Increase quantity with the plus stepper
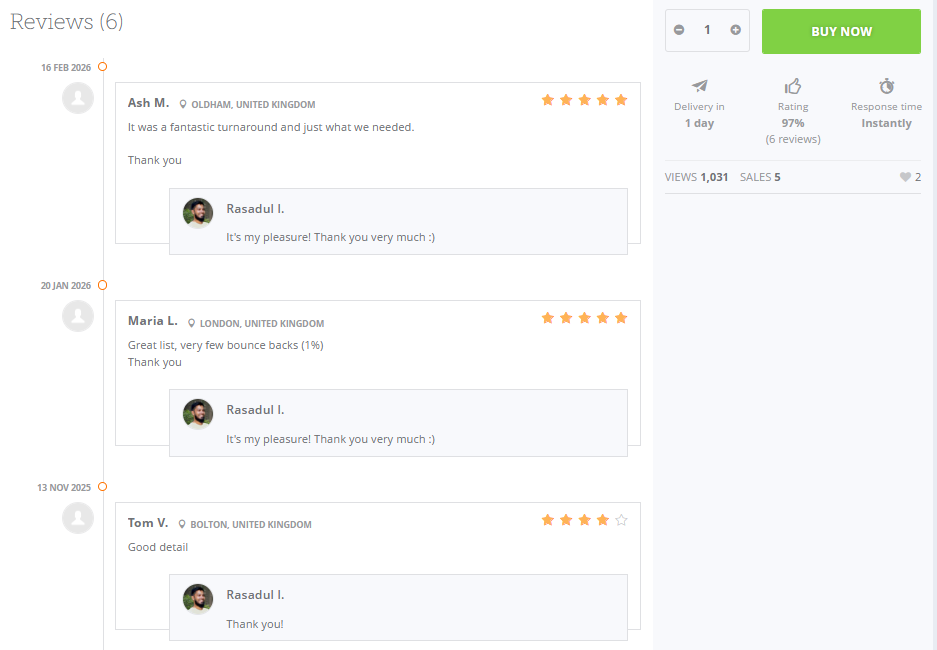 [733, 31]
